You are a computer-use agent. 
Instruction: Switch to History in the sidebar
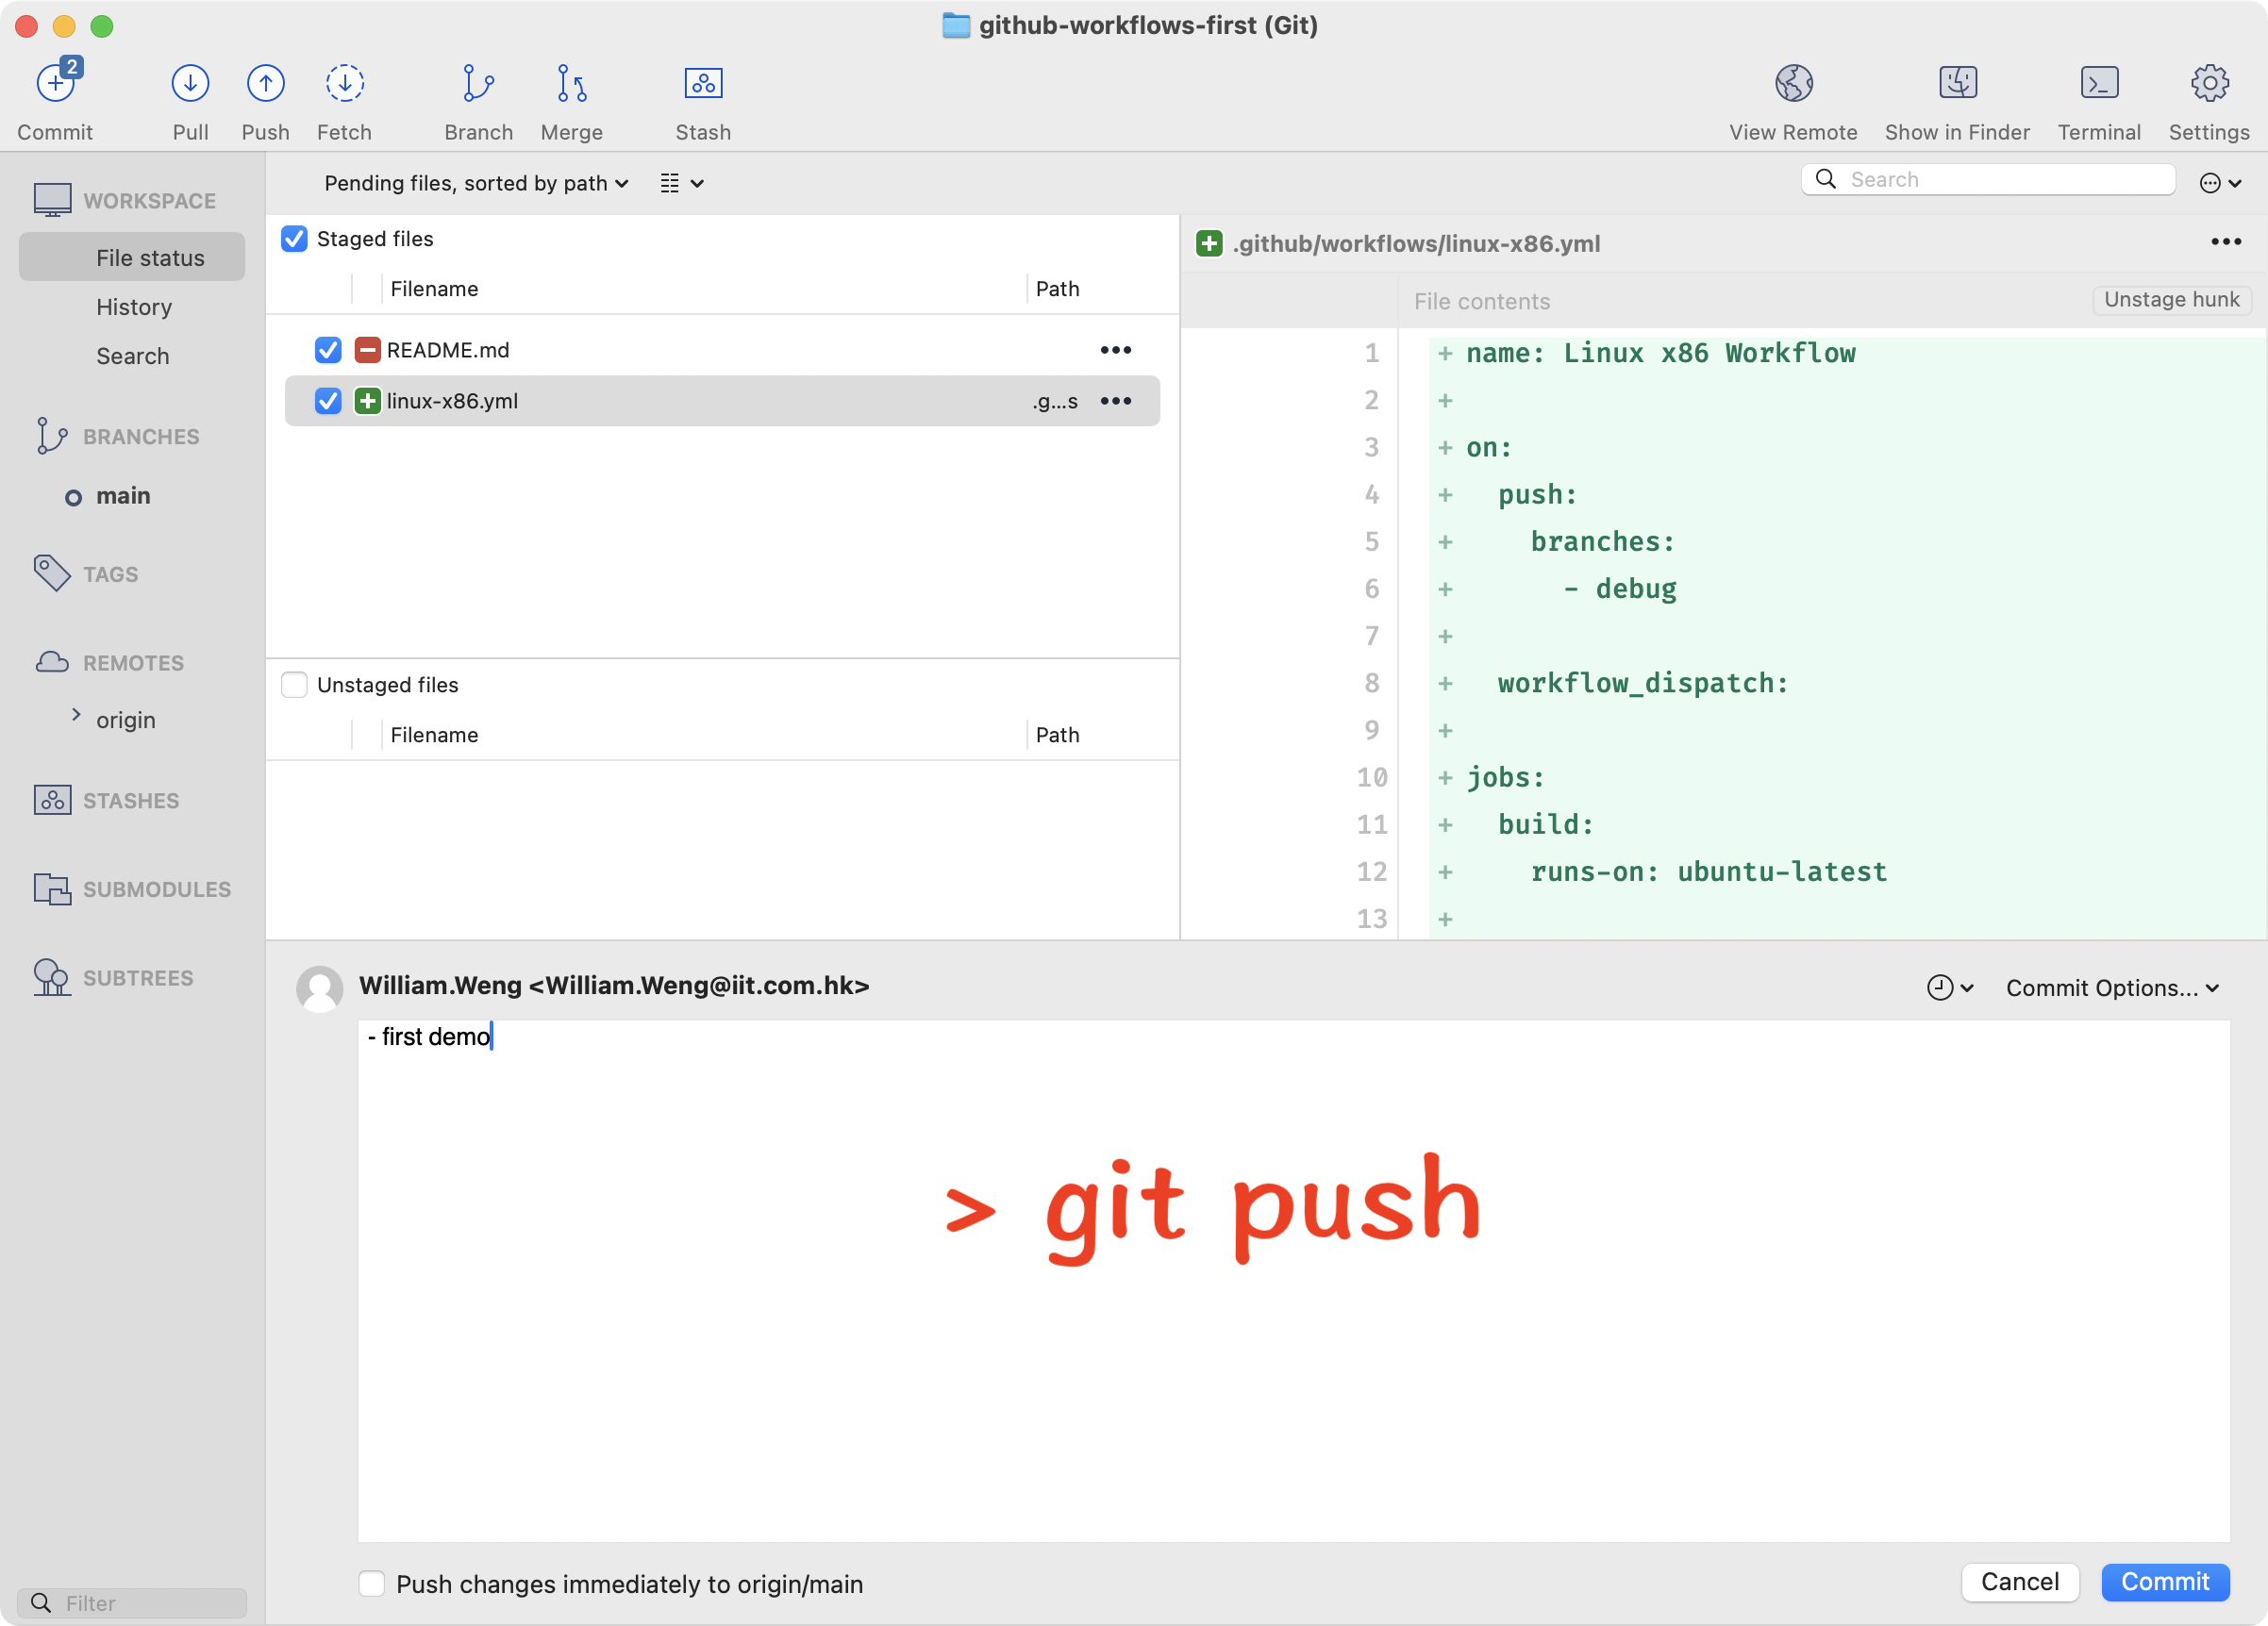[134, 307]
